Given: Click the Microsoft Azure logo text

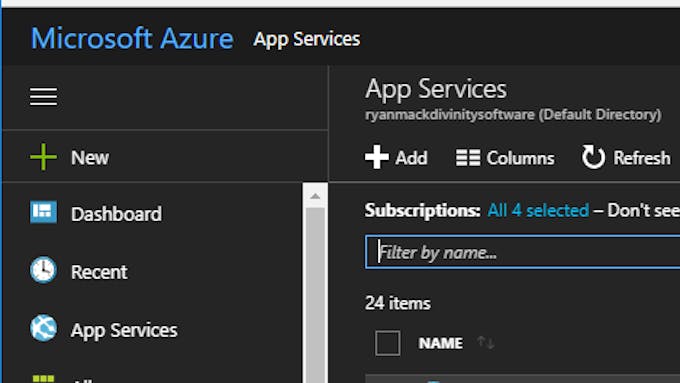Looking at the screenshot, I should (x=132, y=38).
